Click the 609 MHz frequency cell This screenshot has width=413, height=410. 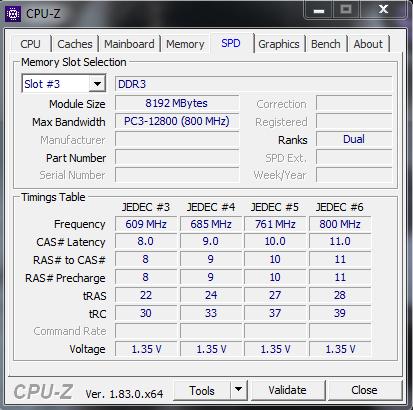click(x=146, y=224)
